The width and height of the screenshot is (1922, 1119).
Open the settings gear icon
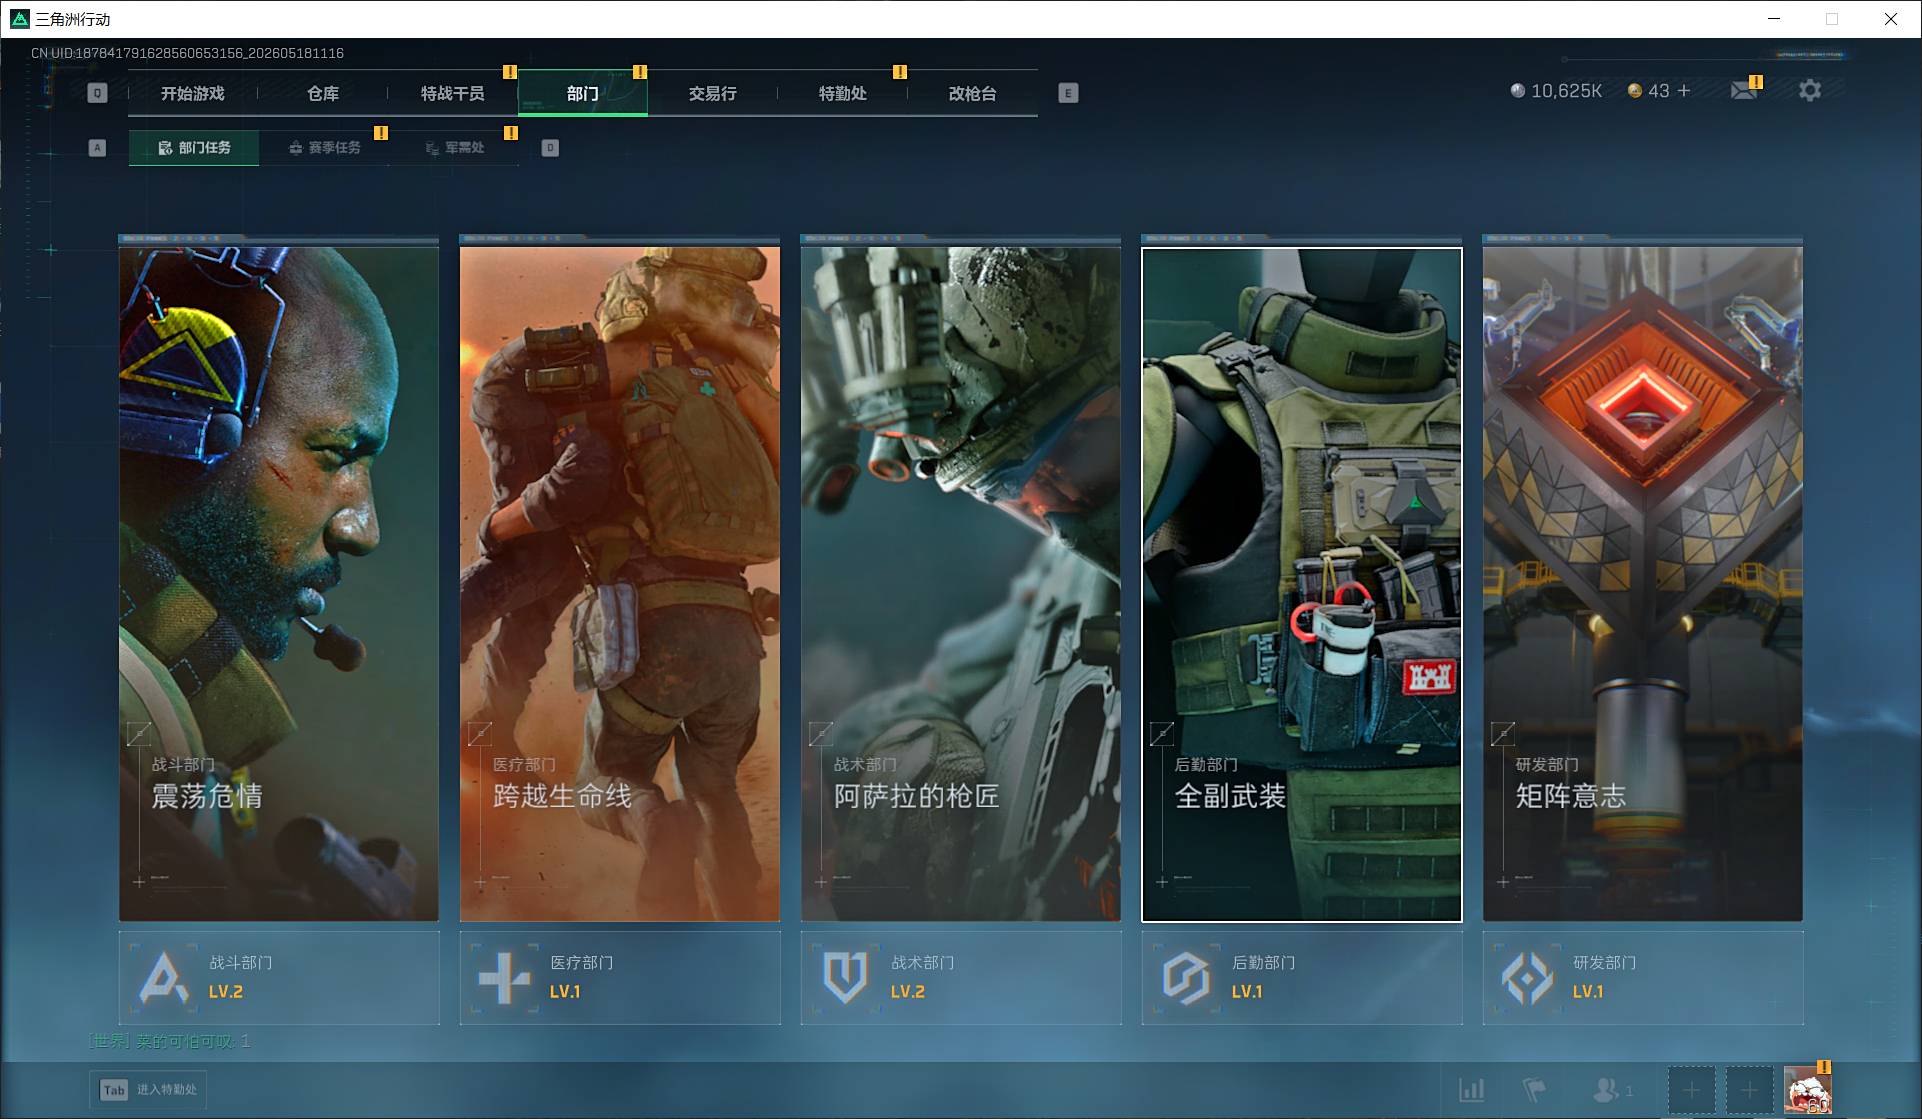click(1810, 90)
